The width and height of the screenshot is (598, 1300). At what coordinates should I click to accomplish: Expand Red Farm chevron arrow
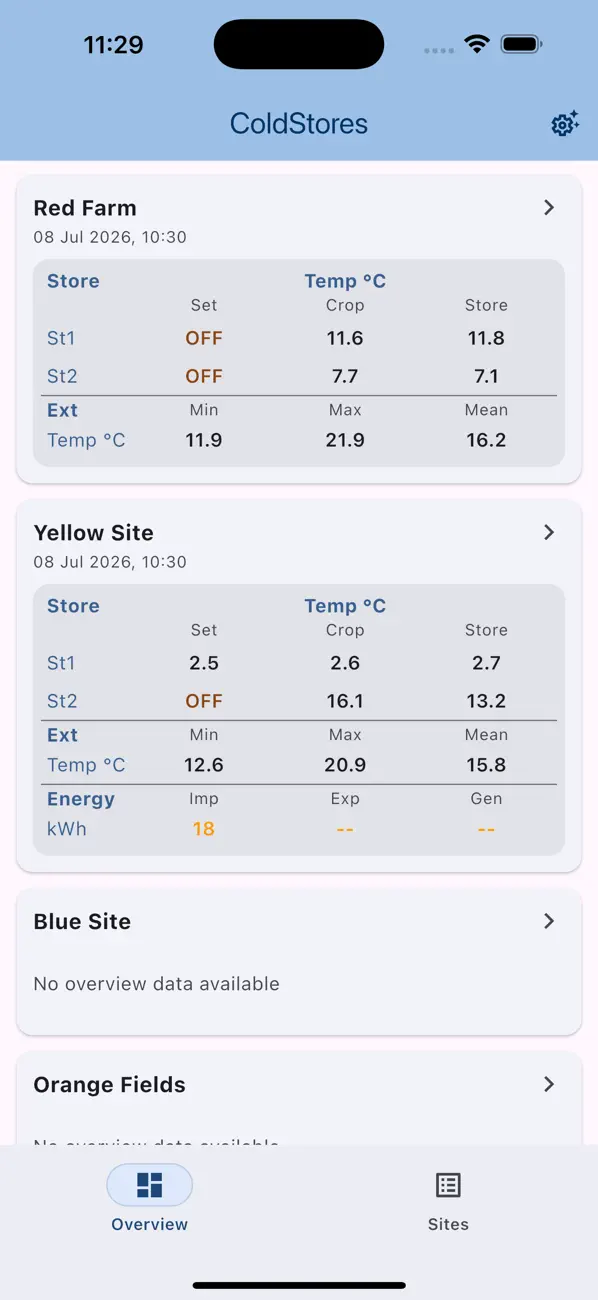(x=549, y=208)
